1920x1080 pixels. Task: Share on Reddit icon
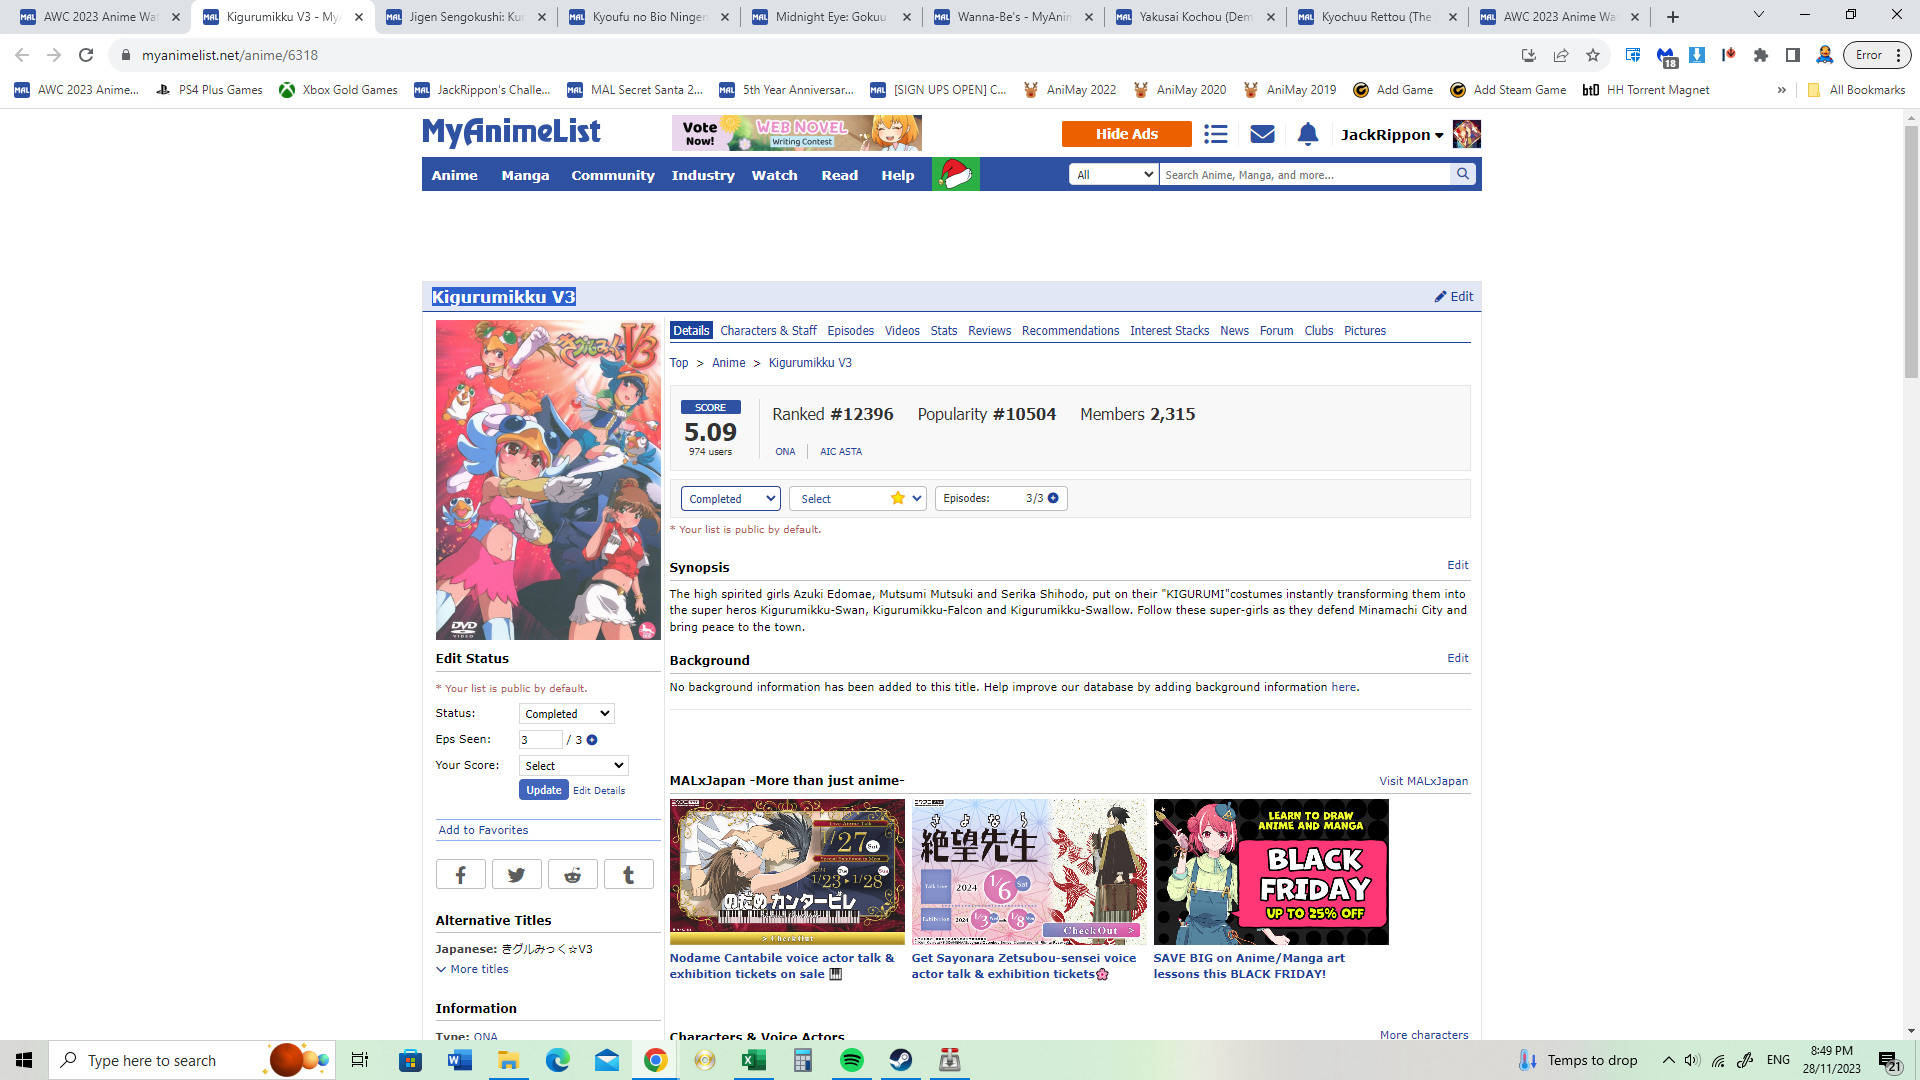coord(572,875)
